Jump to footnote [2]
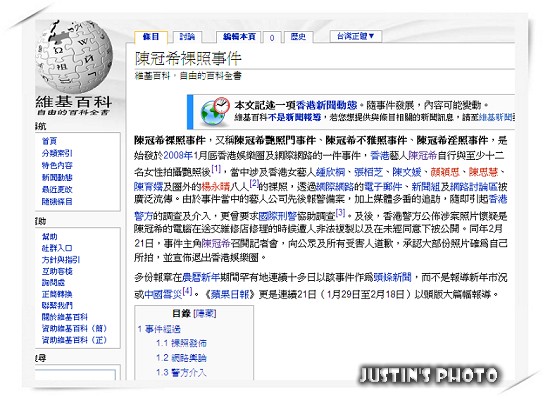Viewport: 550px width, 400px height. click(x=254, y=183)
